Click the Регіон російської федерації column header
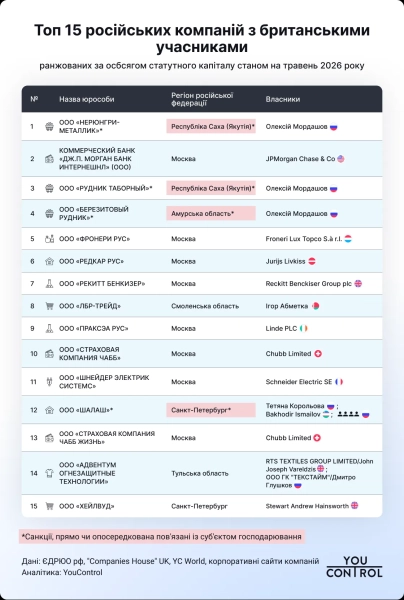This screenshot has height=600, width=404. (x=202, y=99)
